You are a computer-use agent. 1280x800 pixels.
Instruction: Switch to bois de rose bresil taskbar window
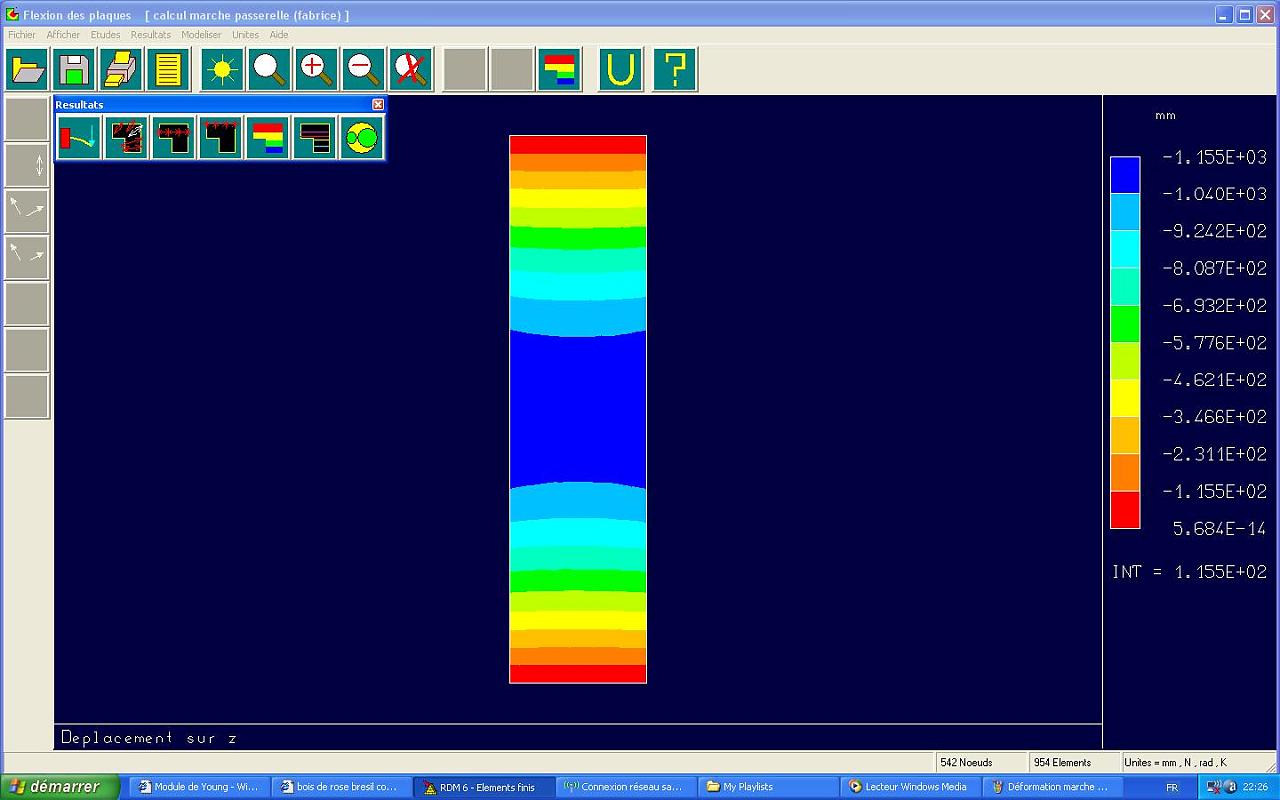coord(341,787)
